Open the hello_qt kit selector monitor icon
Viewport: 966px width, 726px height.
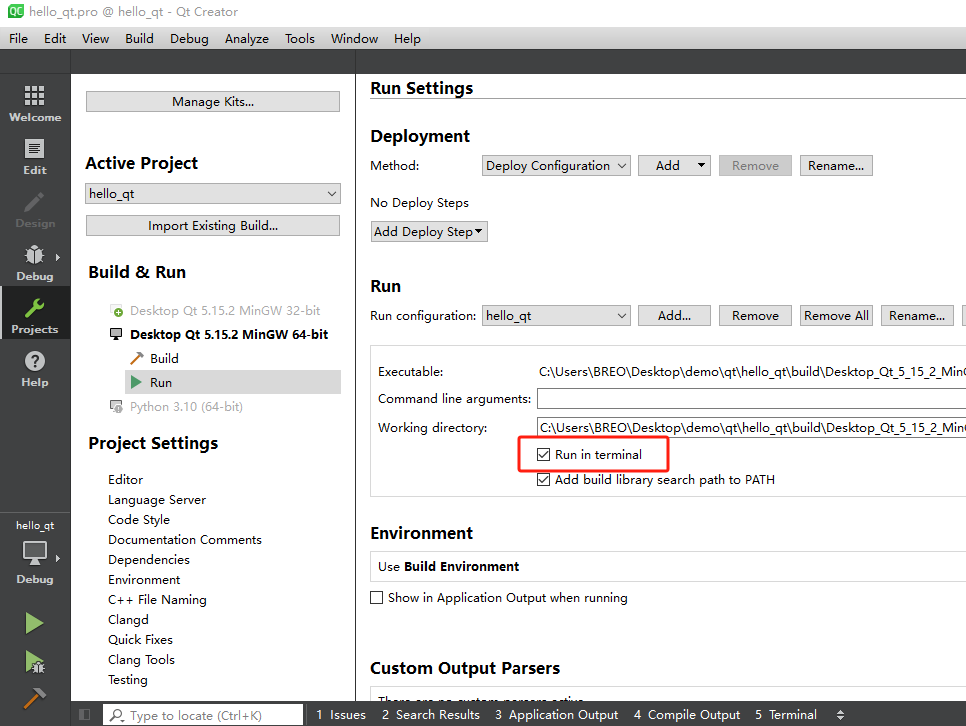coord(34,552)
